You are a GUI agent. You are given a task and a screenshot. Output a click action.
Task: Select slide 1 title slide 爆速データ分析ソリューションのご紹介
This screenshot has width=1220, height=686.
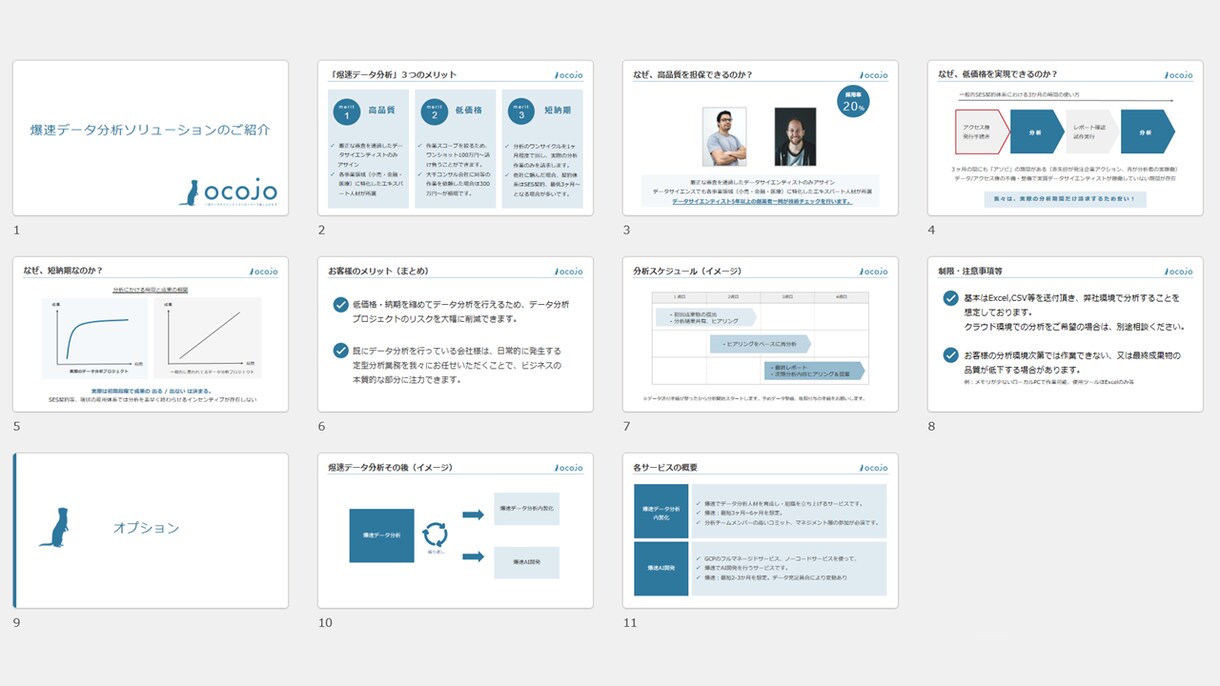[x=150, y=138]
